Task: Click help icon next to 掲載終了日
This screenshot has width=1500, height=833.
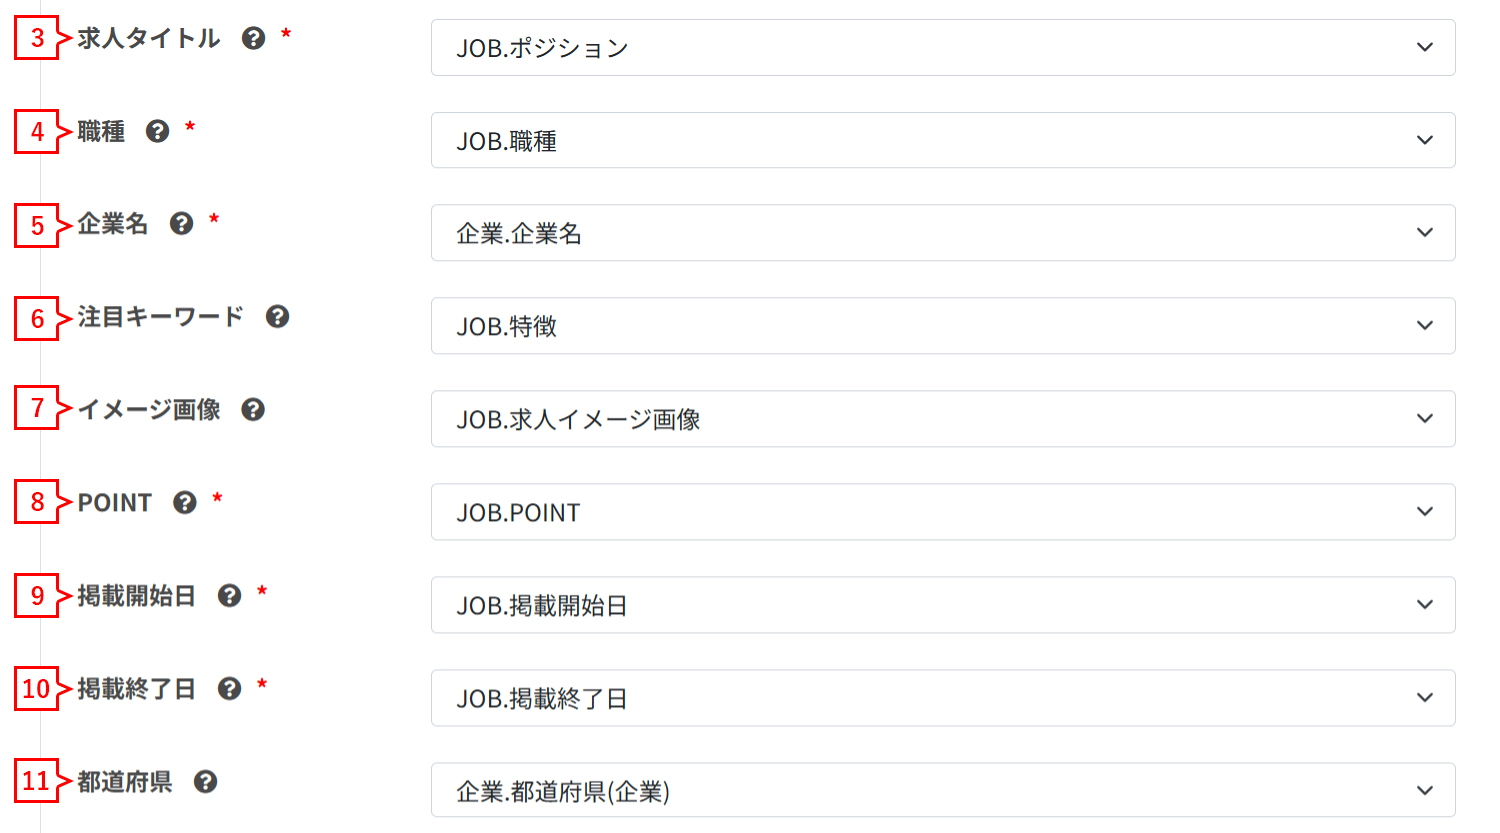Action: (230, 688)
